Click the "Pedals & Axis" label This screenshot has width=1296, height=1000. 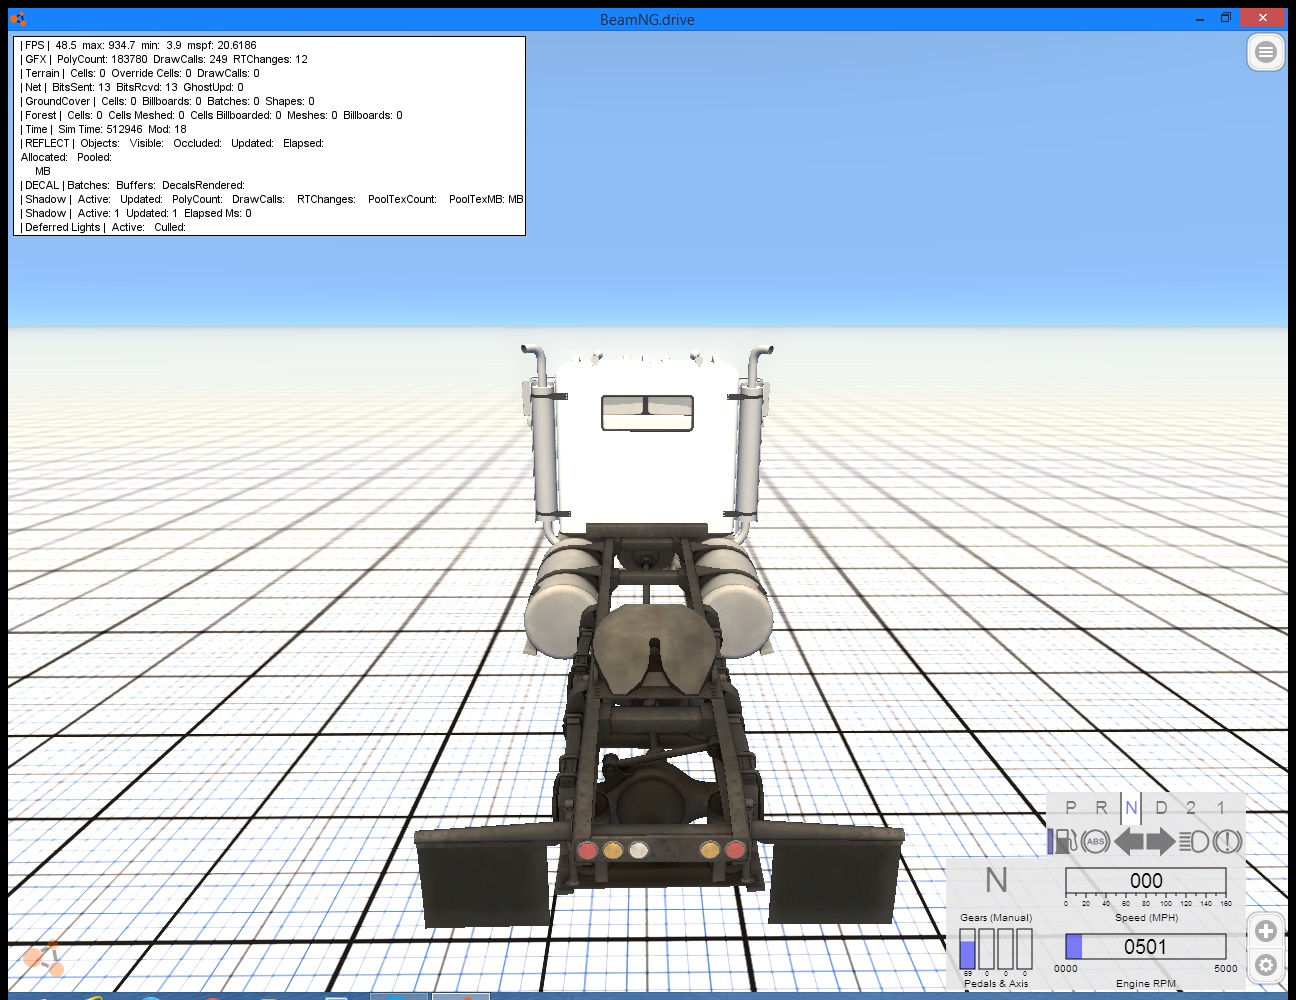(x=996, y=983)
